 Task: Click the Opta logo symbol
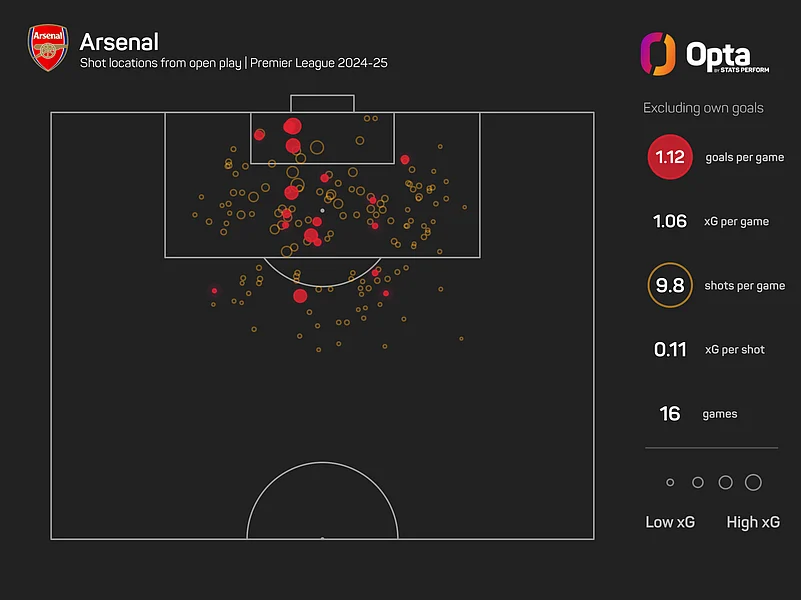coord(657,53)
